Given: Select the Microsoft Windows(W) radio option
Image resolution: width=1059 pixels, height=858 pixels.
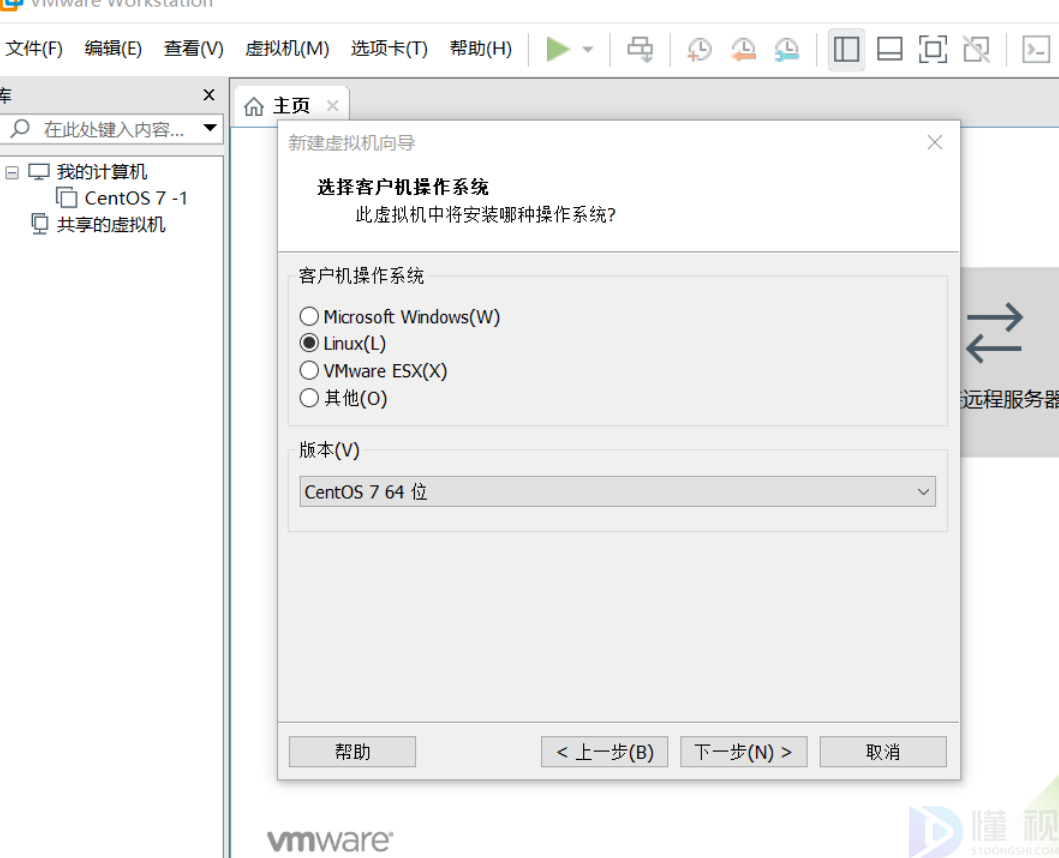Looking at the screenshot, I should click(310, 317).
